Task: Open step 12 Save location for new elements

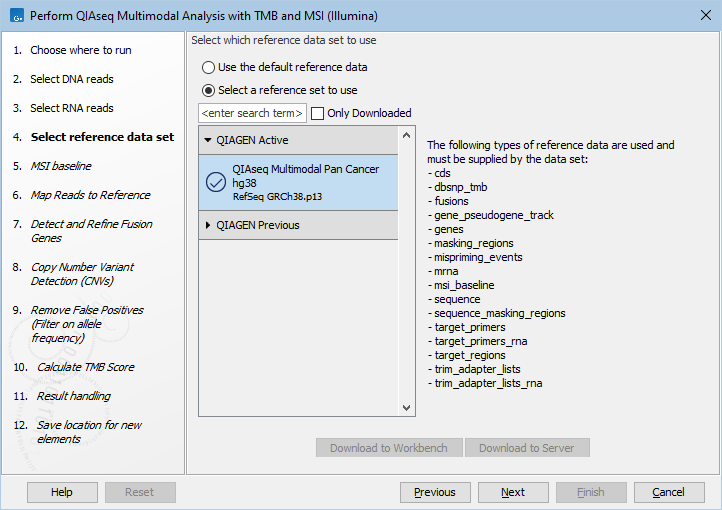Action: 89,432
